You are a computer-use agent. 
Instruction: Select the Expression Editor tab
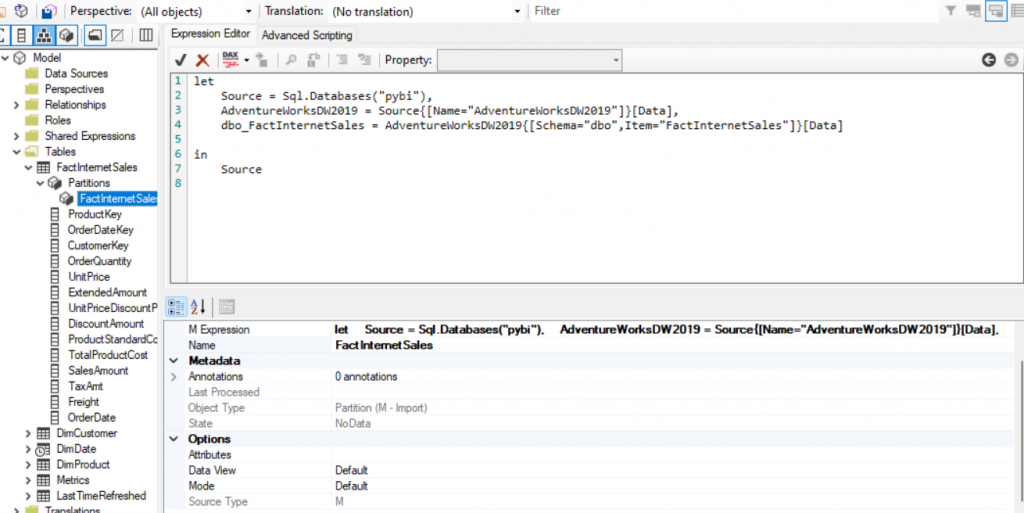[x=210, y=34]
